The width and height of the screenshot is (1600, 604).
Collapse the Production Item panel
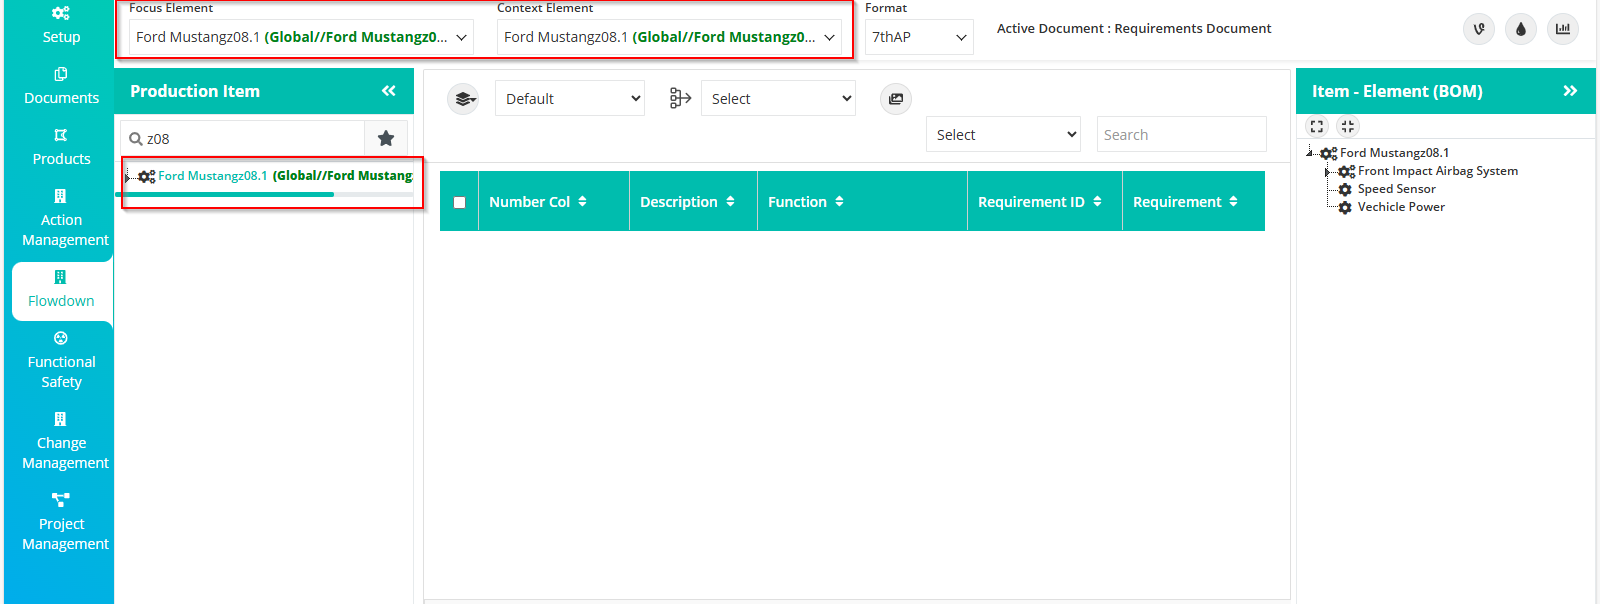(389, 91)
